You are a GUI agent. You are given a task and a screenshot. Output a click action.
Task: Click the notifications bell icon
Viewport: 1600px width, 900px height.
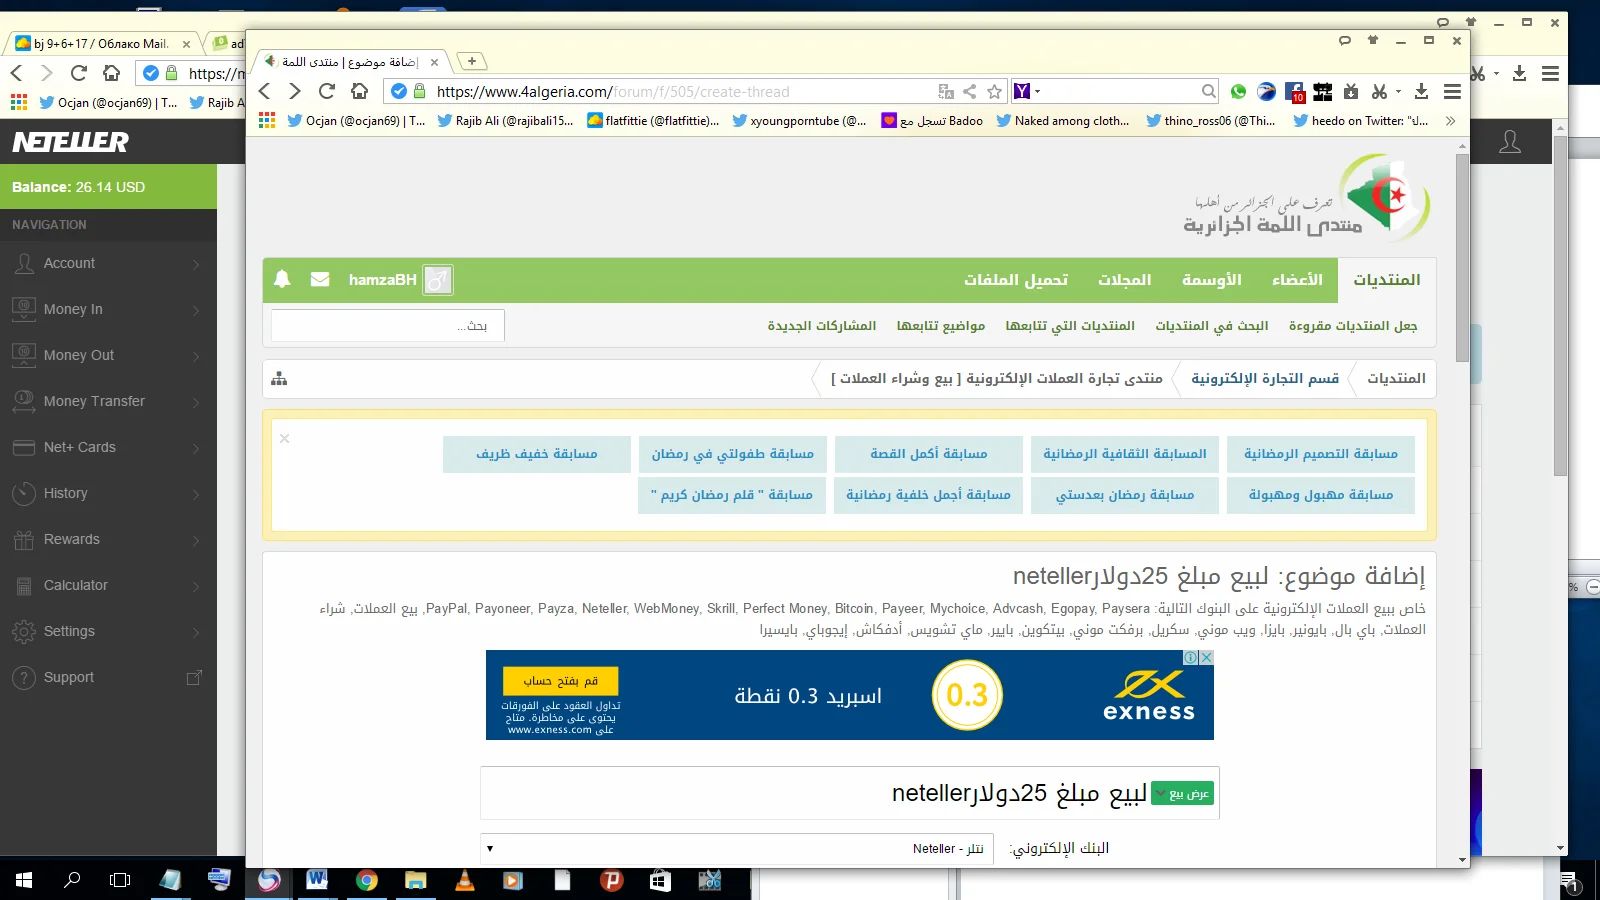click(282, 279)
